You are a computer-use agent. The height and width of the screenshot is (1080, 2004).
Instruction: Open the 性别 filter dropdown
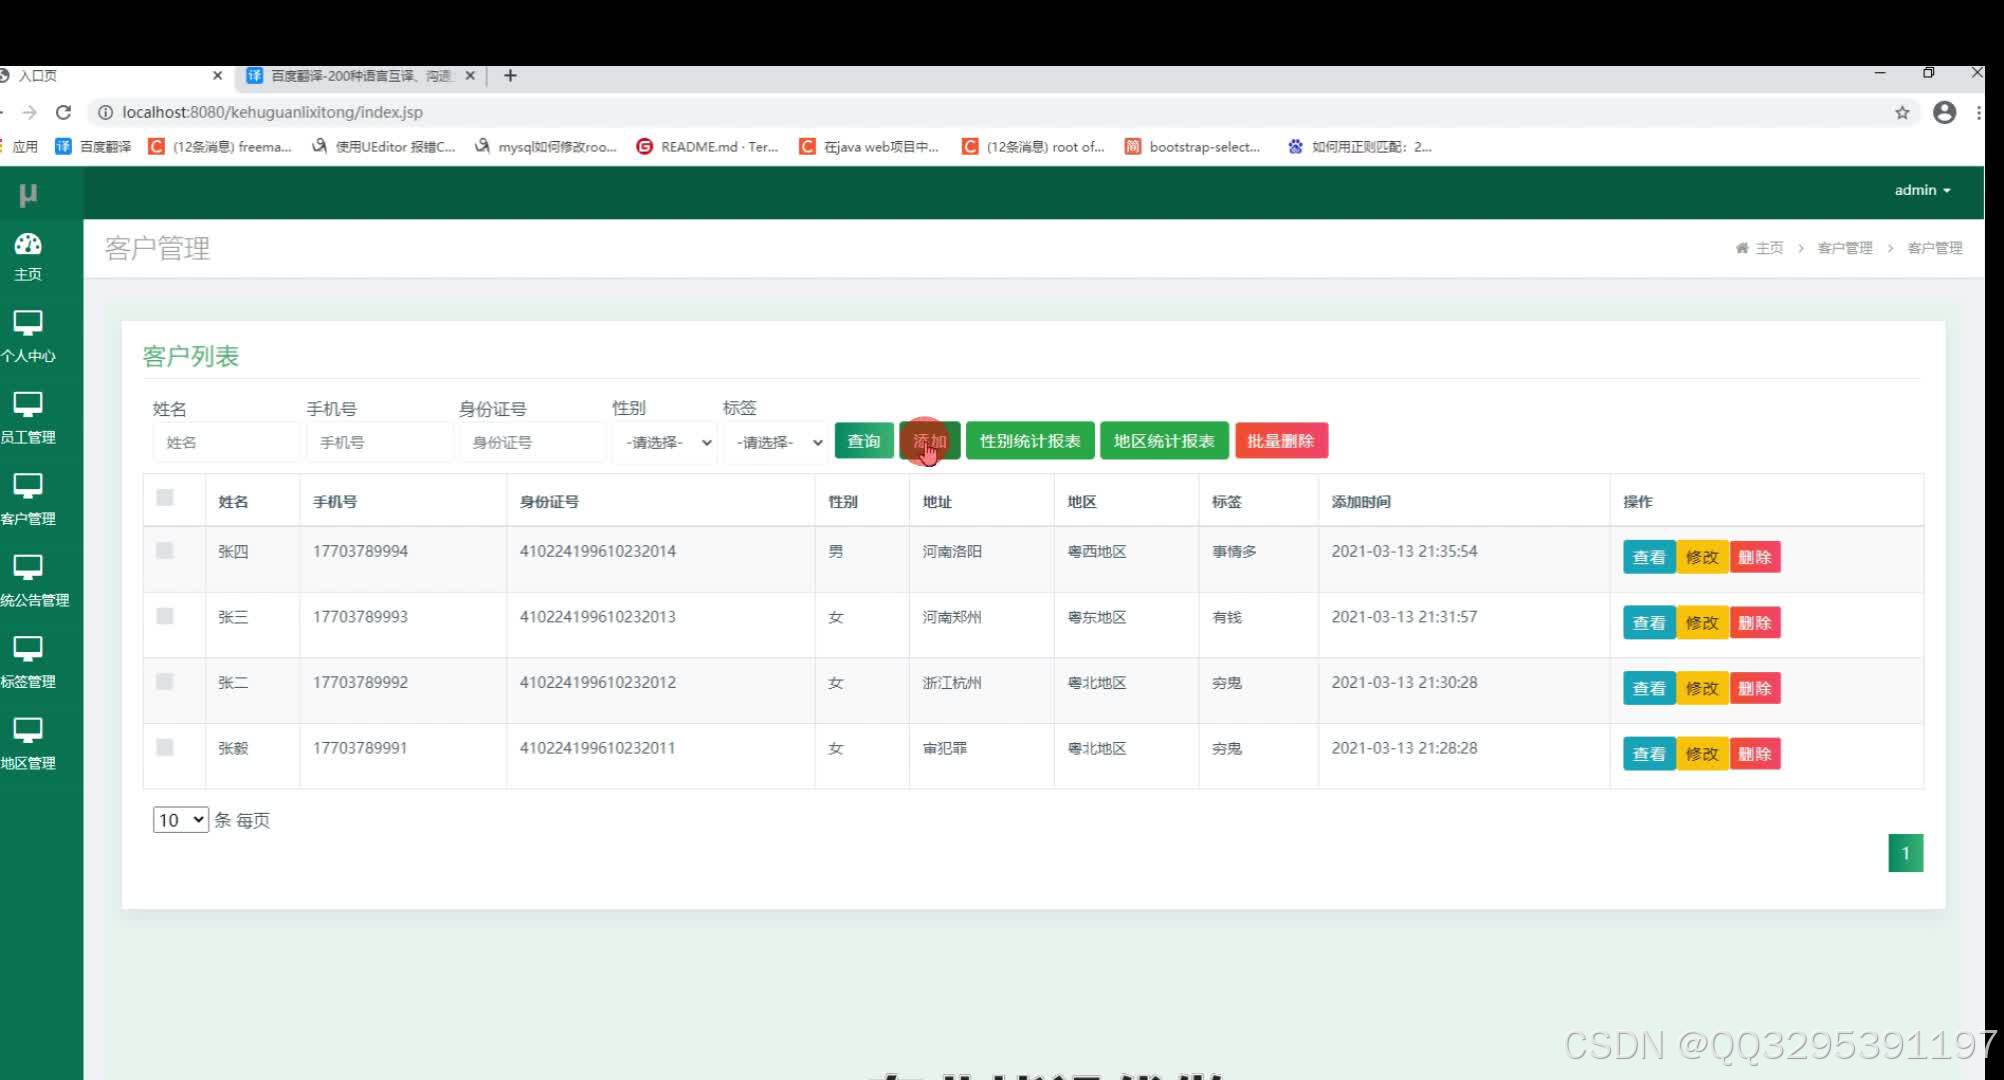pos(664,442)
